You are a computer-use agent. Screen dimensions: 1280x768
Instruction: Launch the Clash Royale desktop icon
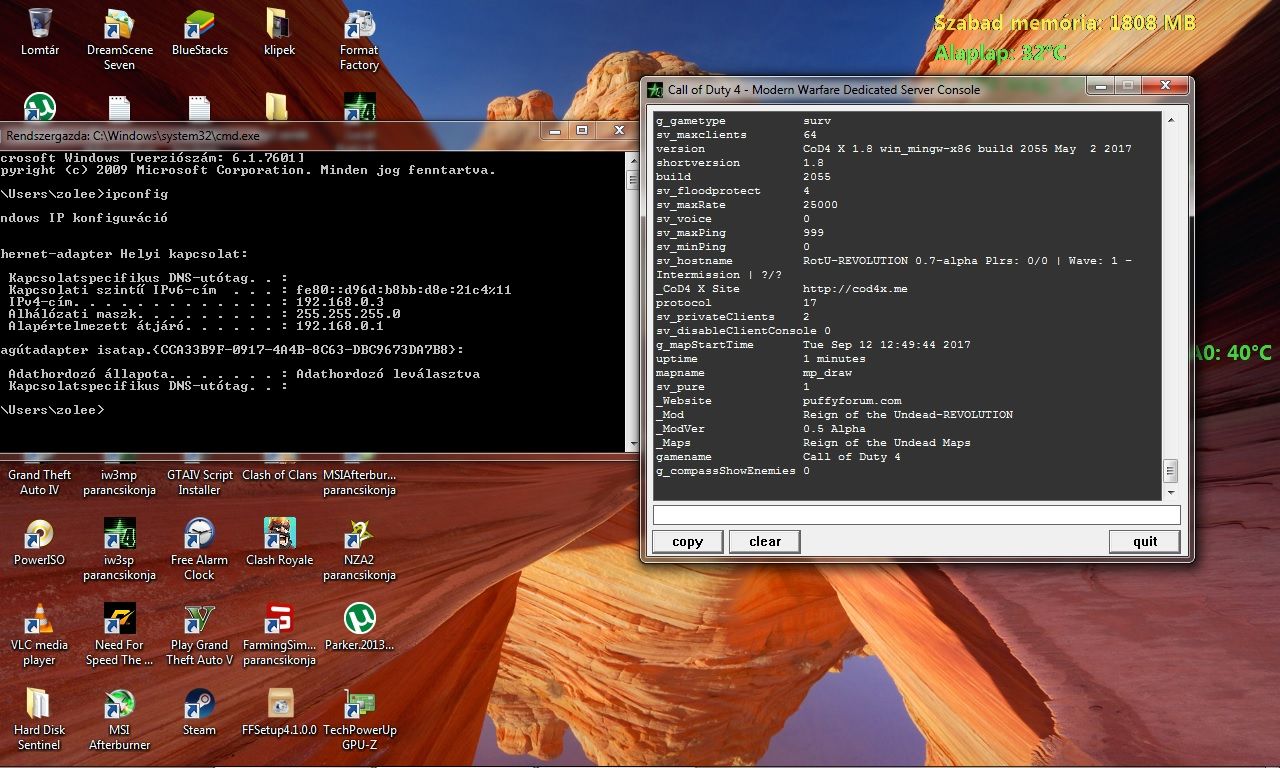279,542
